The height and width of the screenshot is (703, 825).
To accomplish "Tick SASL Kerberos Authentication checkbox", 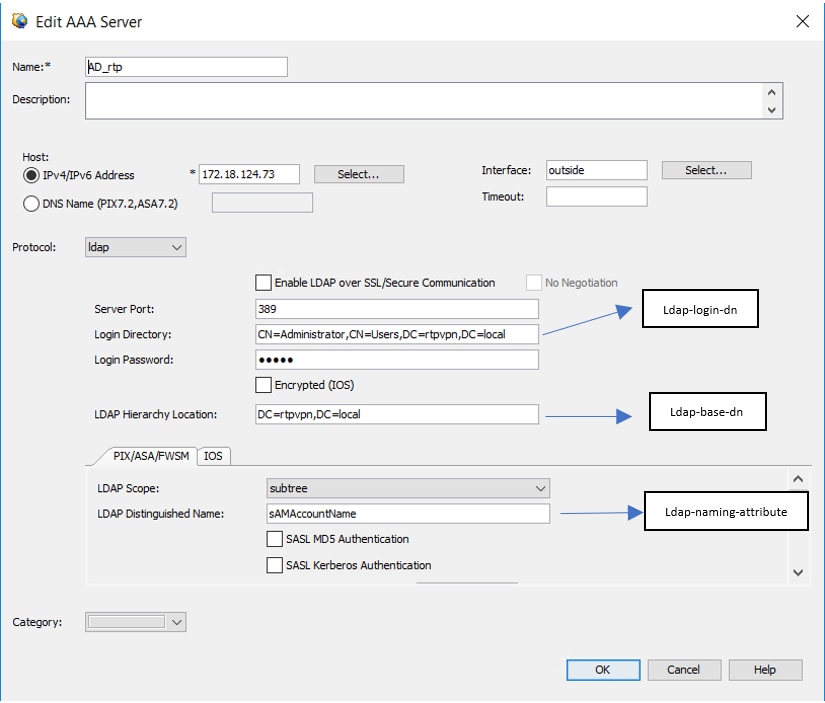I will pyautogui.click(x=275, y=565).
